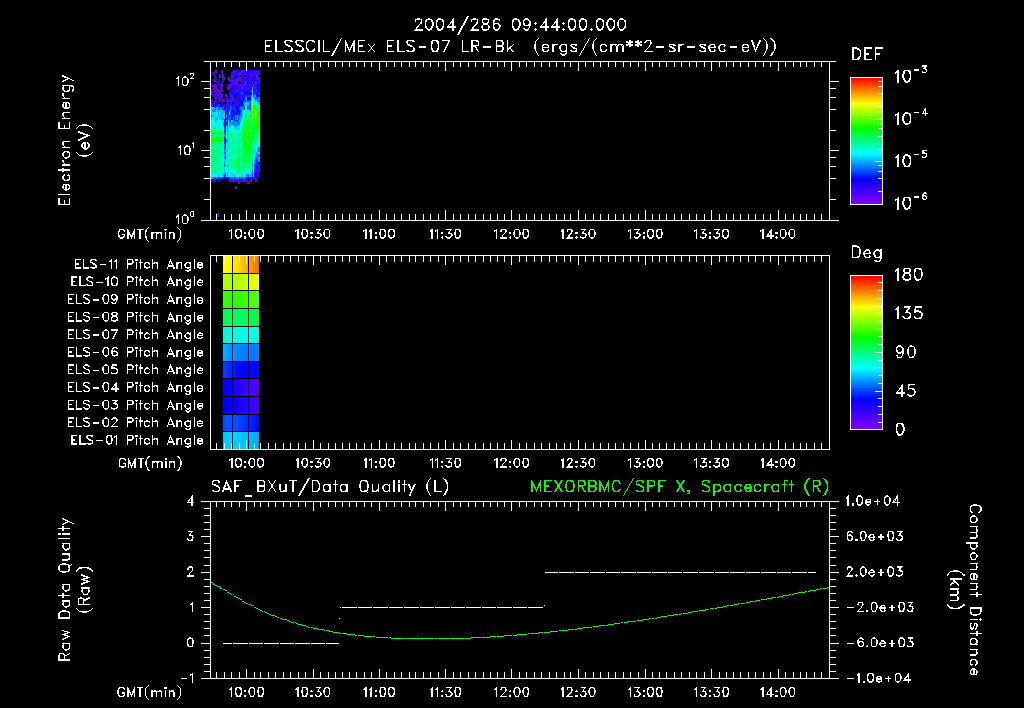The image size is (1024, 708).
Task: Click the Deg colorbar heading
Action: tap(867, 253)
